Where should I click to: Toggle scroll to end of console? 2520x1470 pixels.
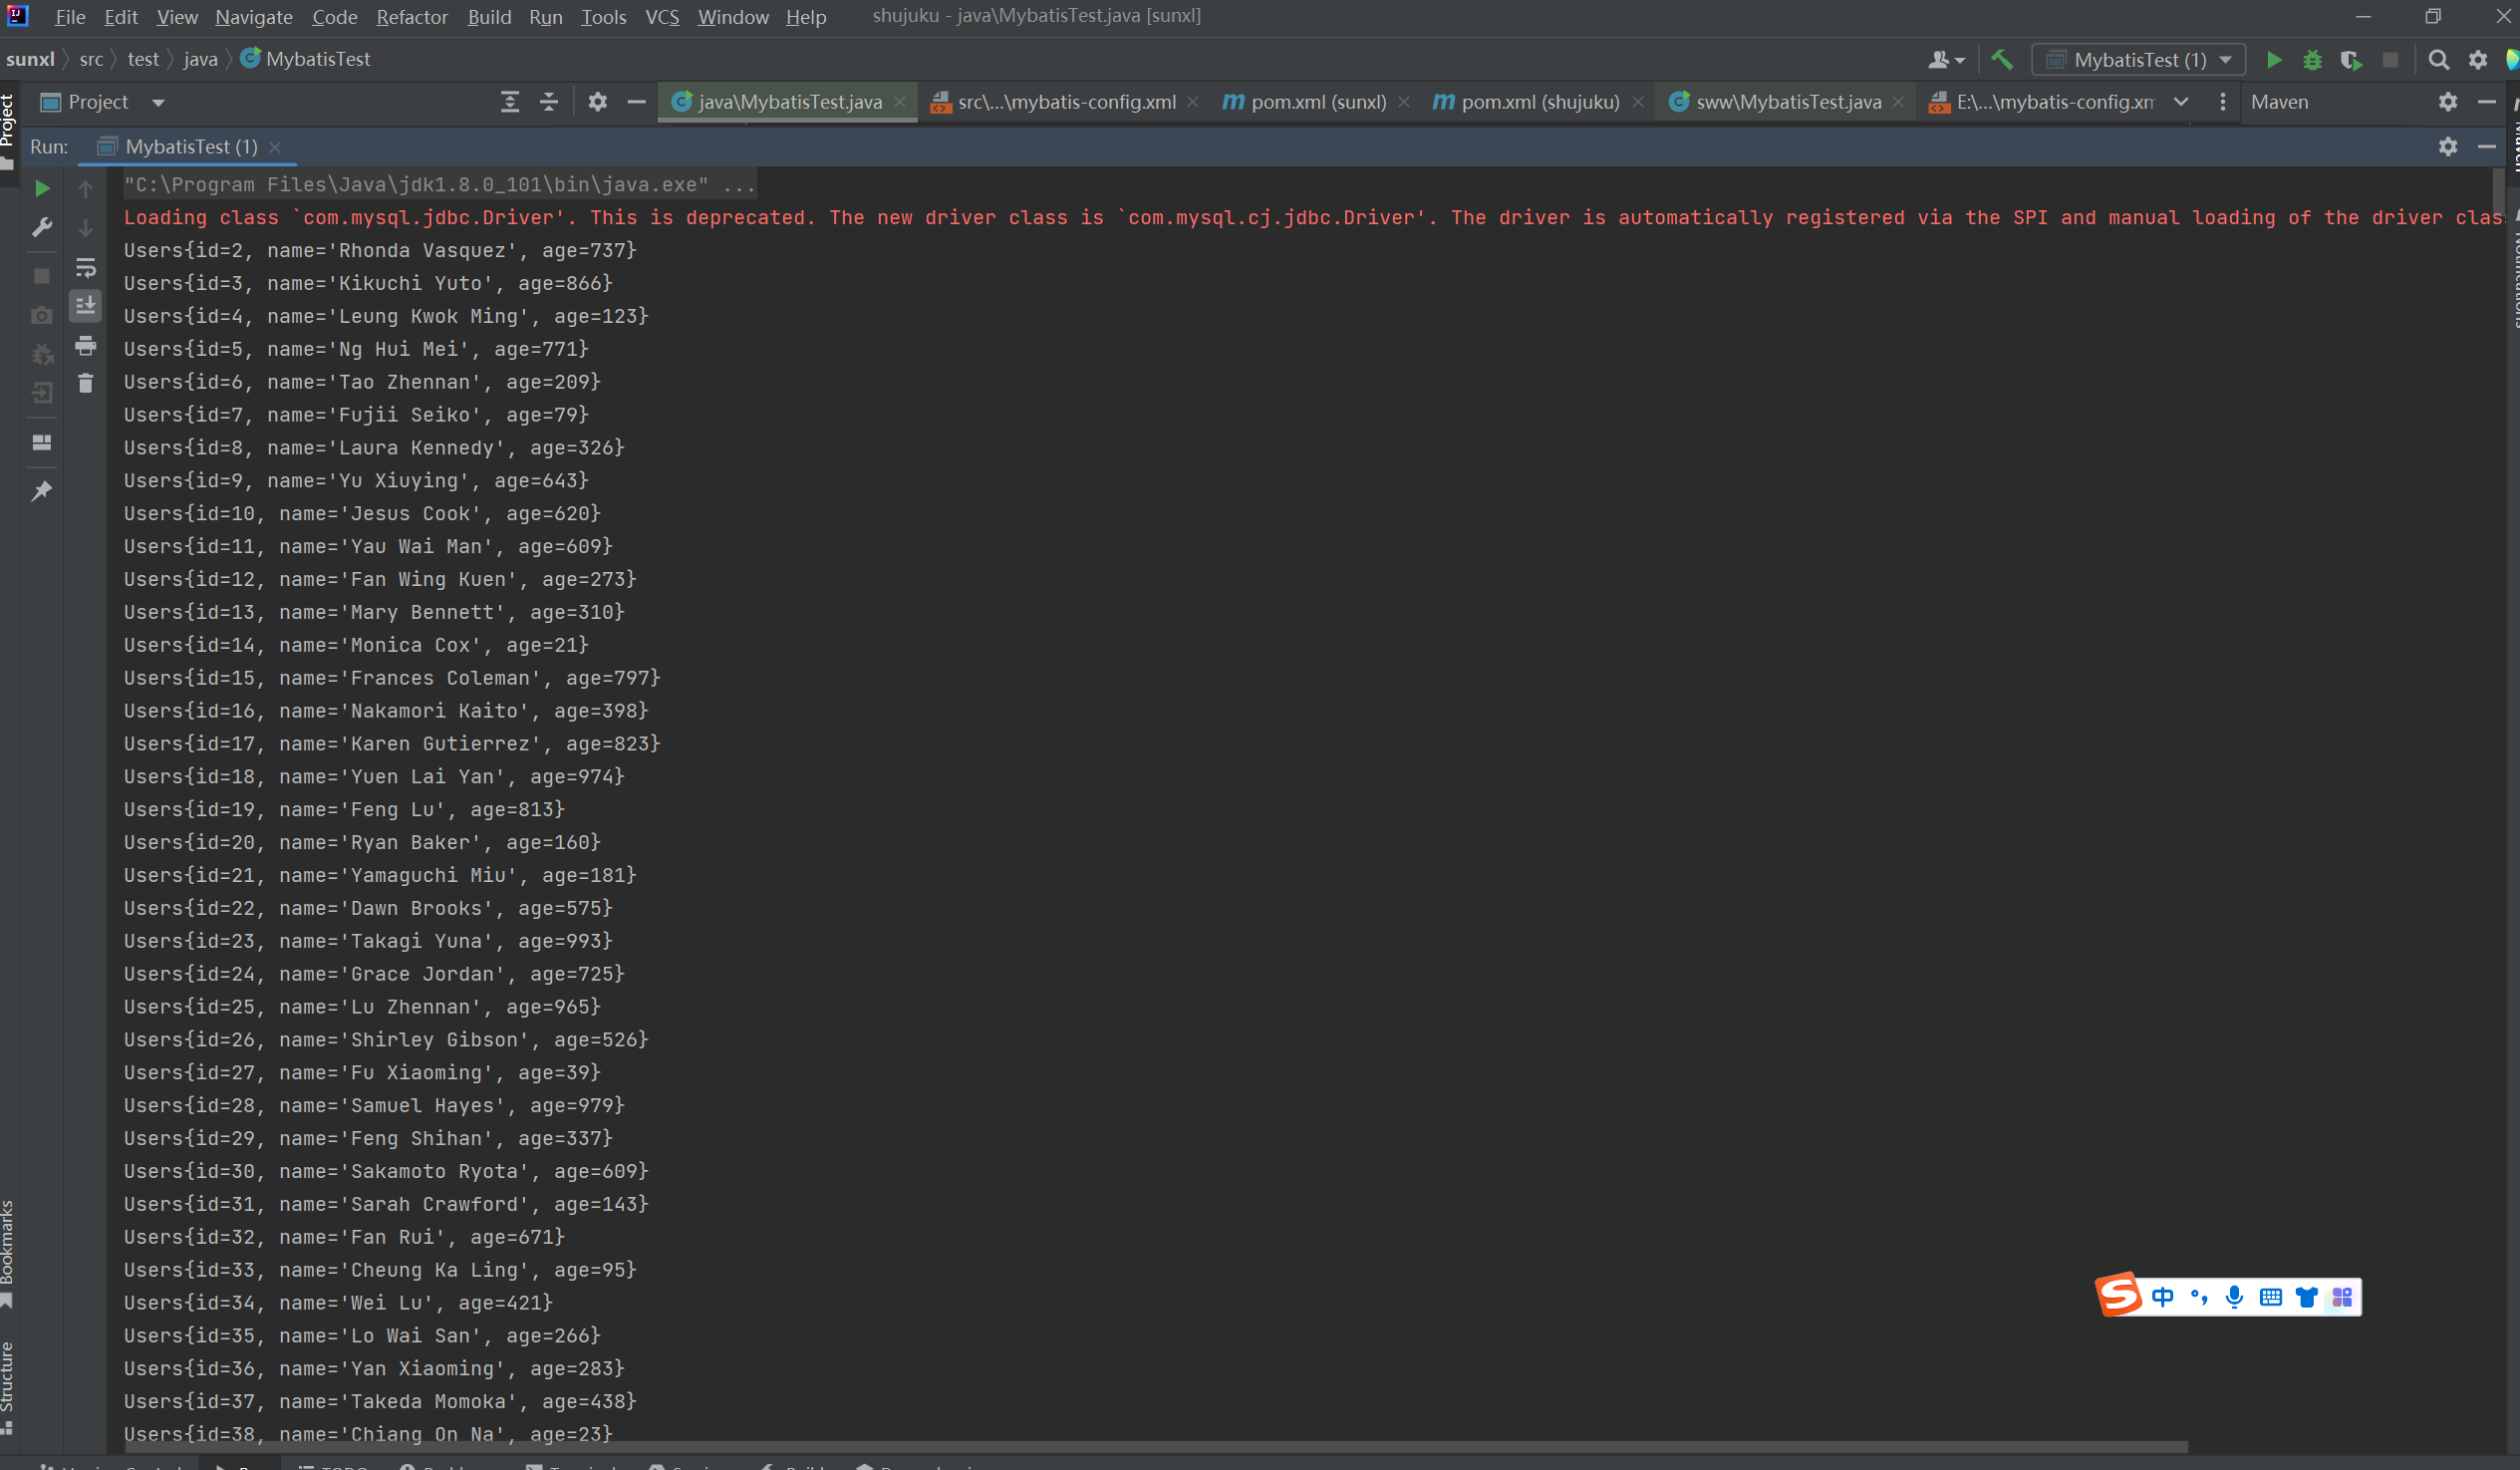tap(86, 306)
